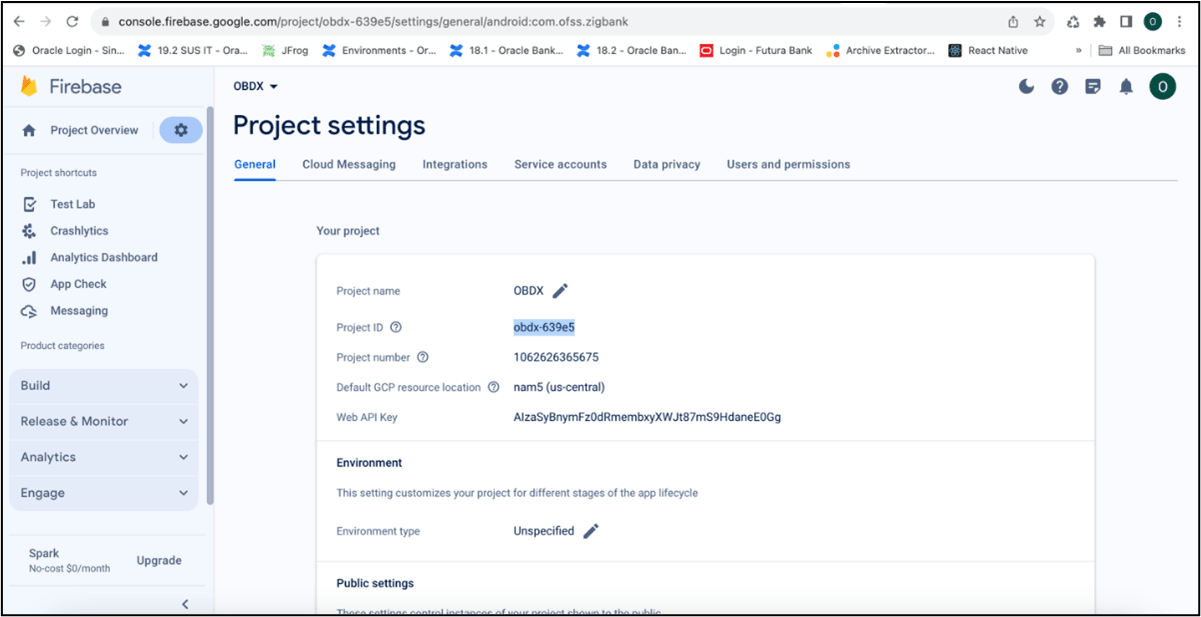Click the site info icon in the address bar

point(105,21)
